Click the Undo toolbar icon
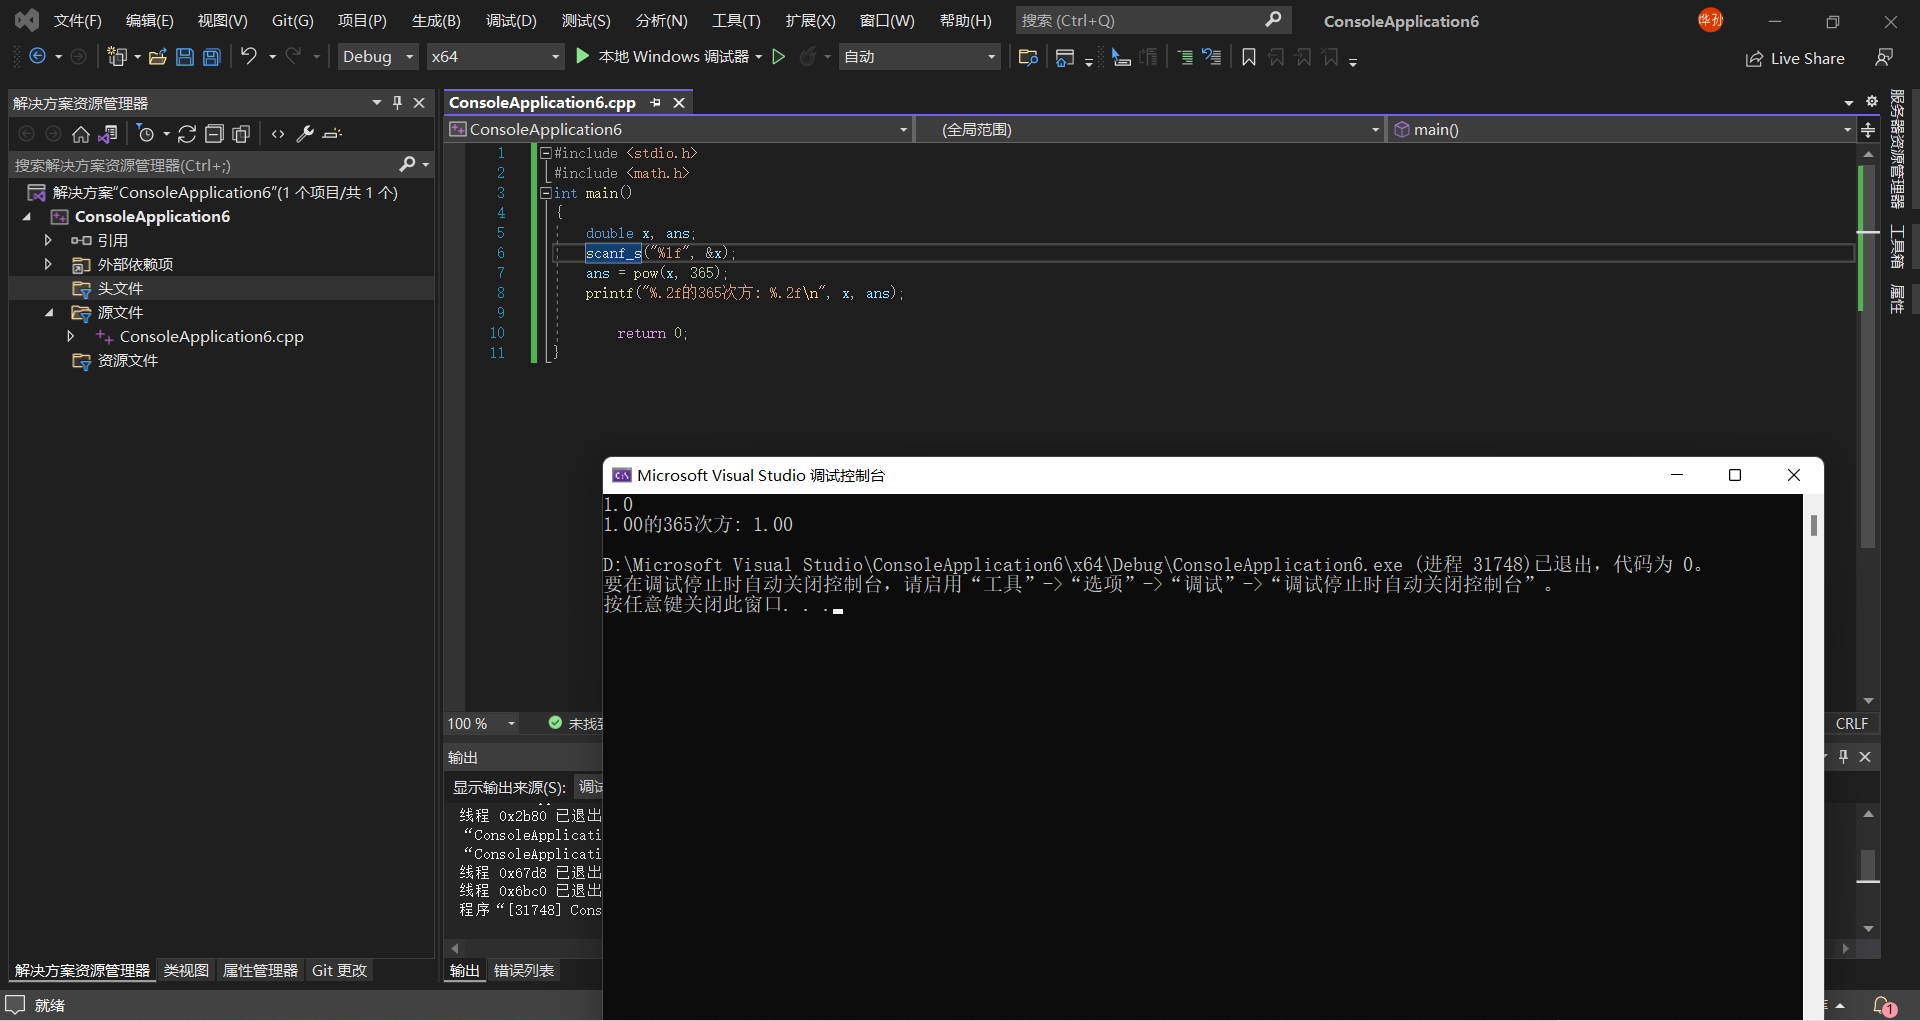The height and width of the screenshot is (1021, 1920). pyautogui.click(x=249, y=57)
